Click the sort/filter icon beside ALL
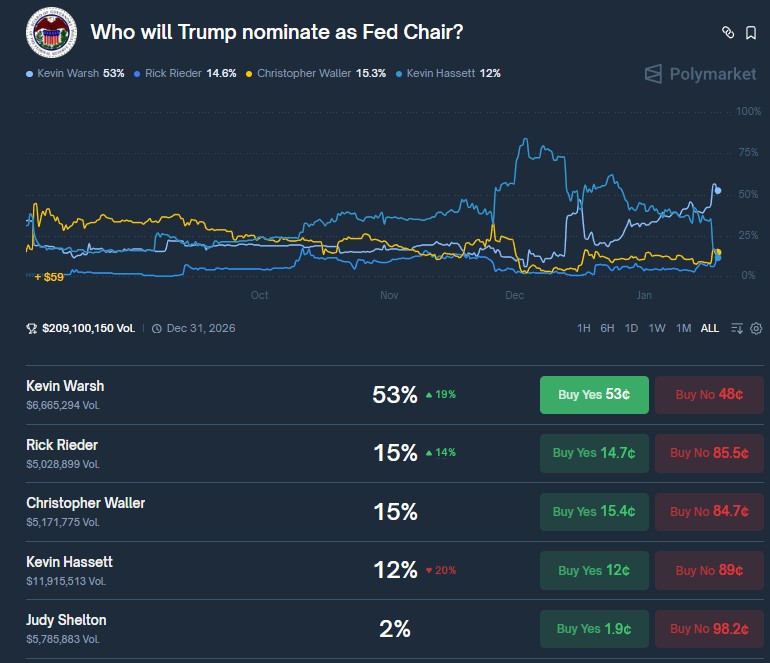This screenshot has height=663, width=770. point(737,328)
